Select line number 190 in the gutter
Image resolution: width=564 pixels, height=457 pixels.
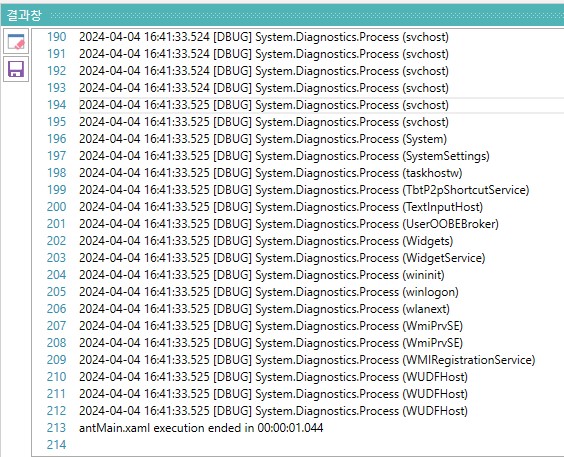pyautogui.click(x=56, y=37)
